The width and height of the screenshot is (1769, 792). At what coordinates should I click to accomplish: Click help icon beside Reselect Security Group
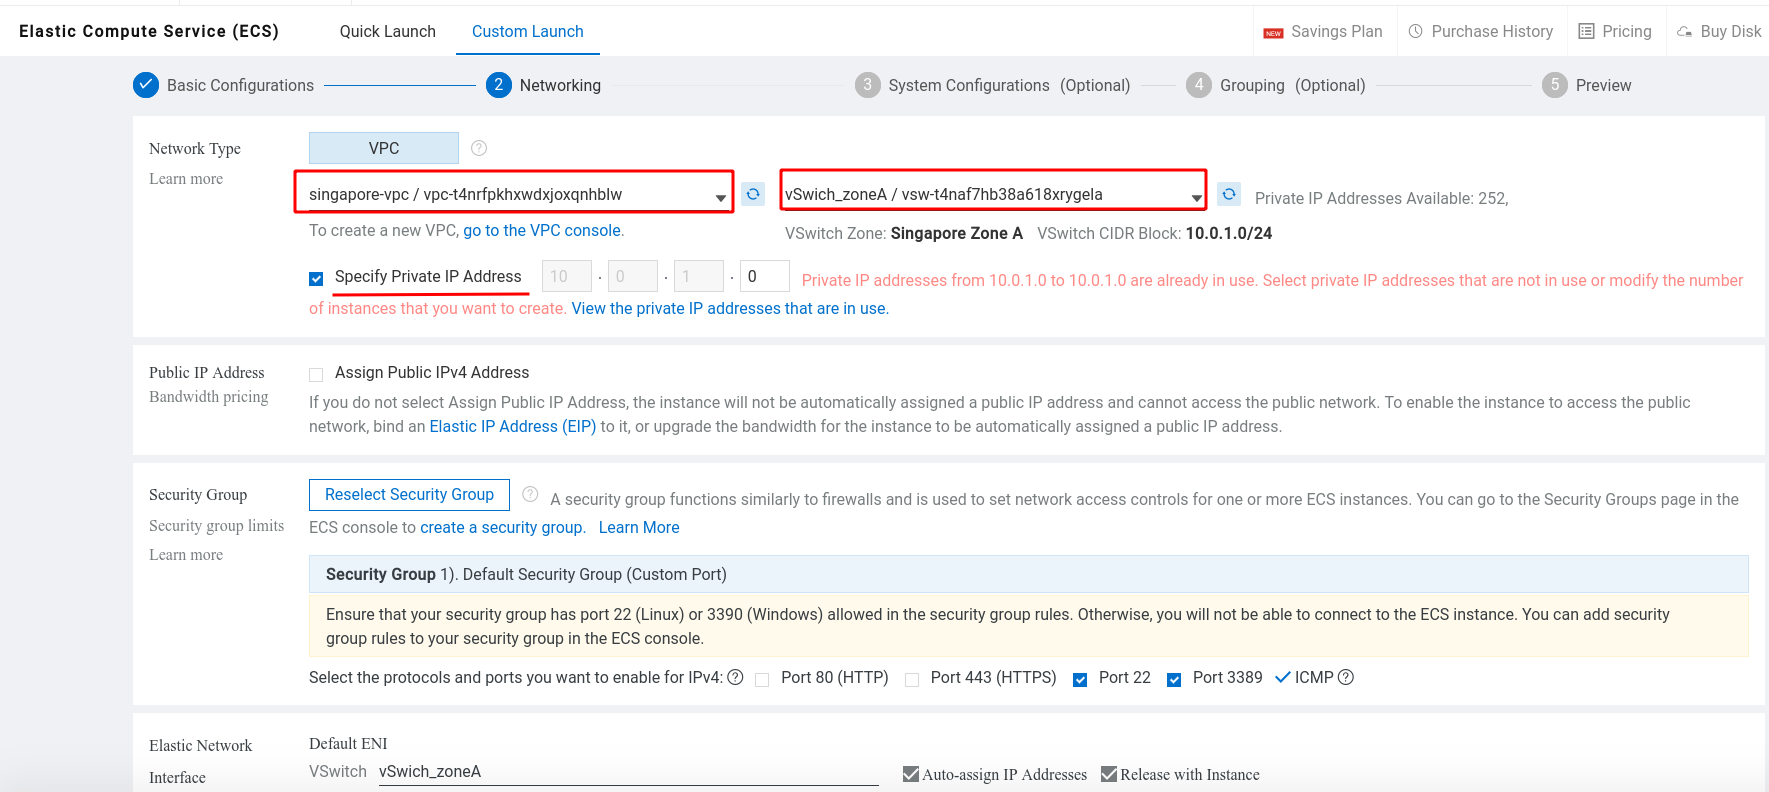pos(530,494)
